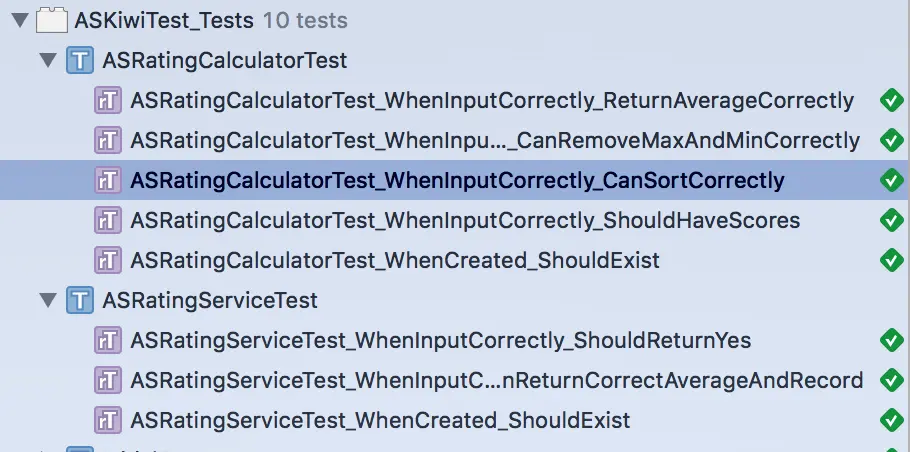Click the CanSortCorrectly test method icon
Viewport: 910px width, 452px height.
coord(108,180)
